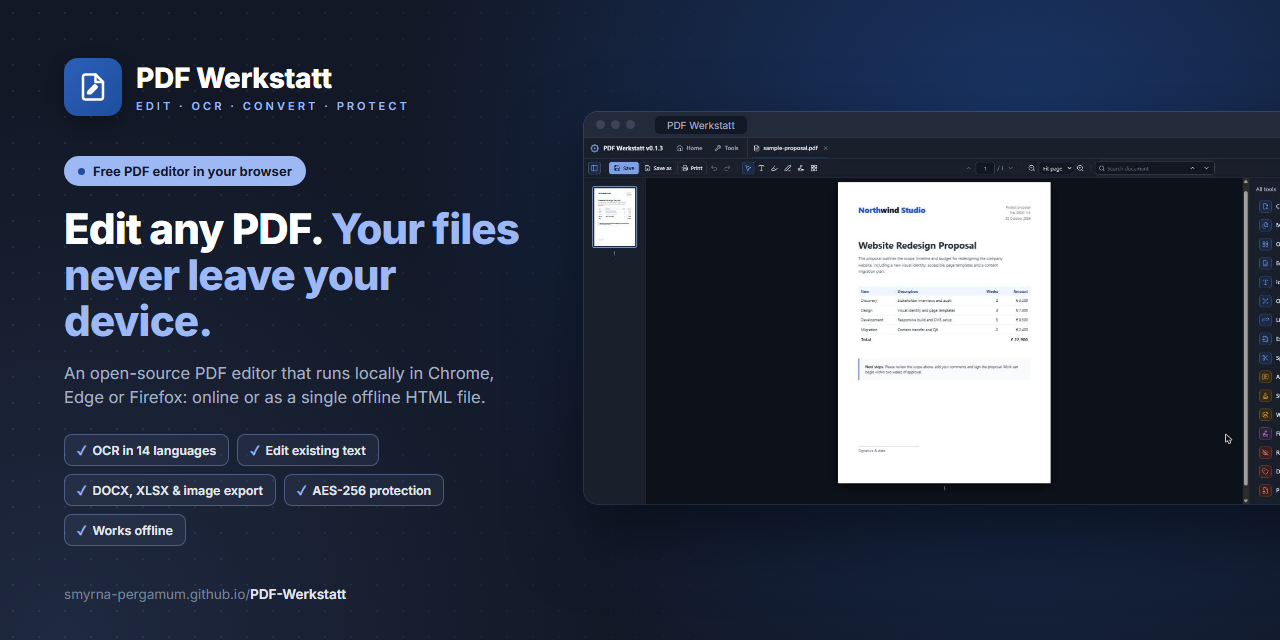Go to previous page arrow
1280x640 pixels.
968,168
